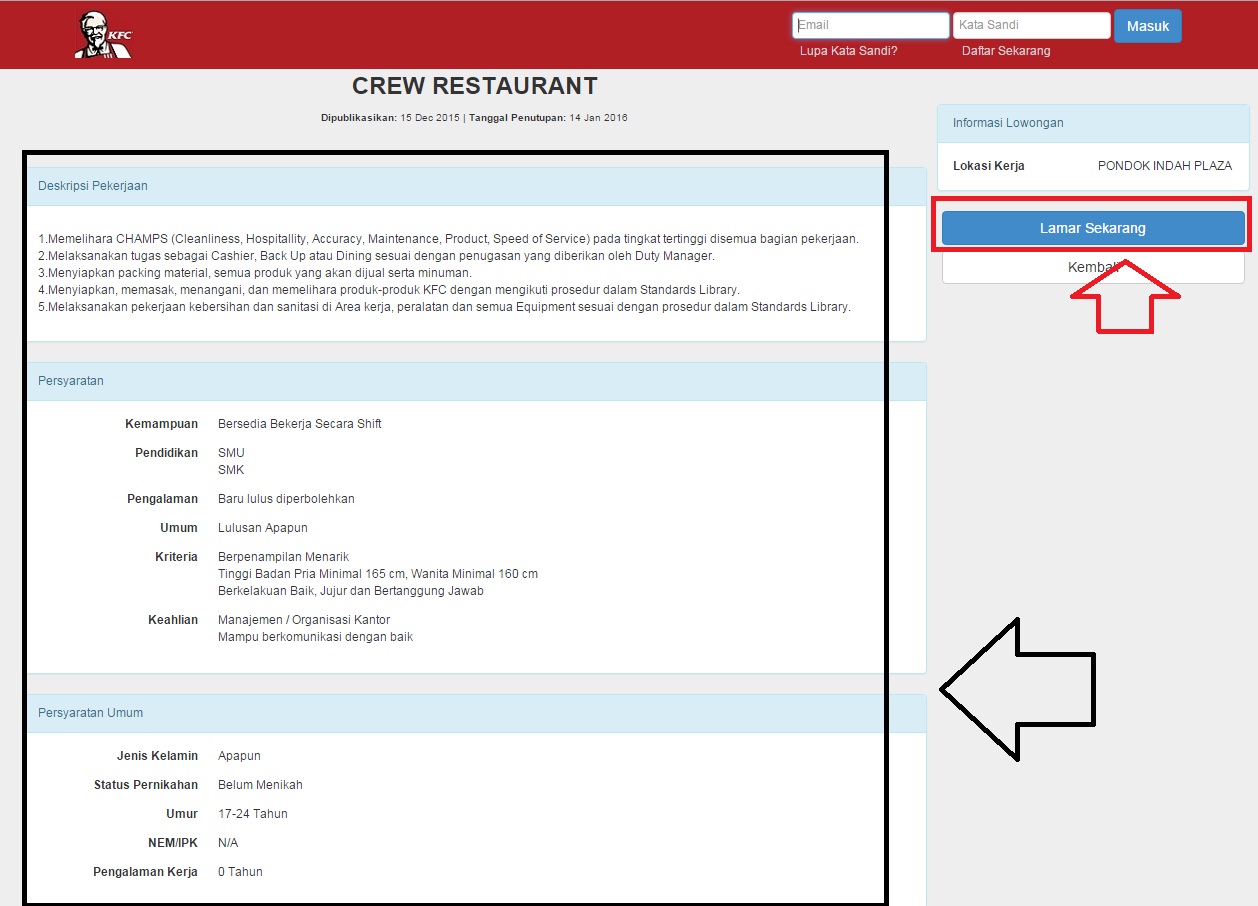Viewport: 1258px width, 906px height.
Task: Open the Daftar Sekarang registration link
Action: coord(1006,50)
